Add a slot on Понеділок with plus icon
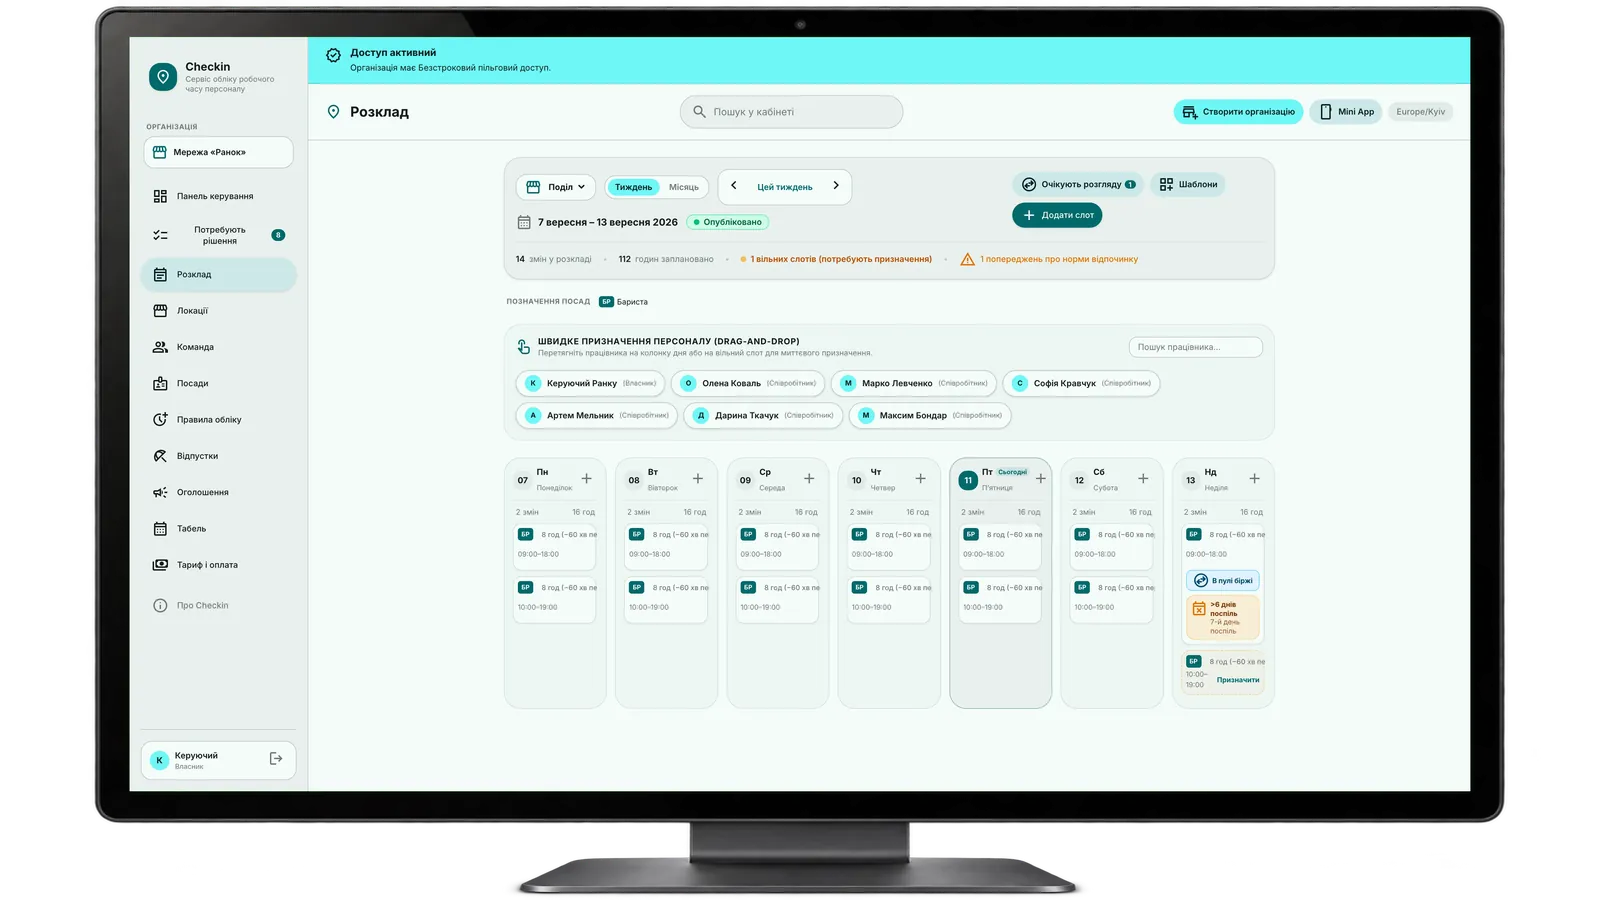The image size is (1600, 900). click(x=587, y=479)
